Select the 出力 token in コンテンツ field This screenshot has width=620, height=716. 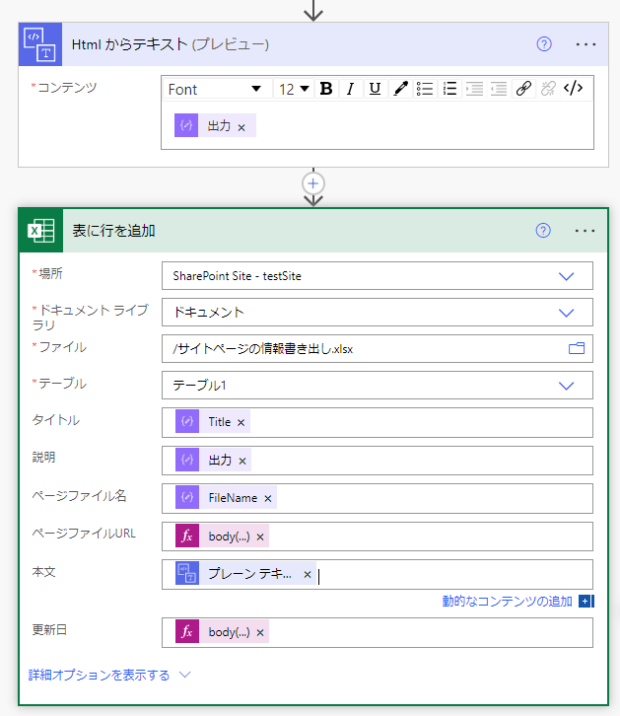click(x=215, y=126)
